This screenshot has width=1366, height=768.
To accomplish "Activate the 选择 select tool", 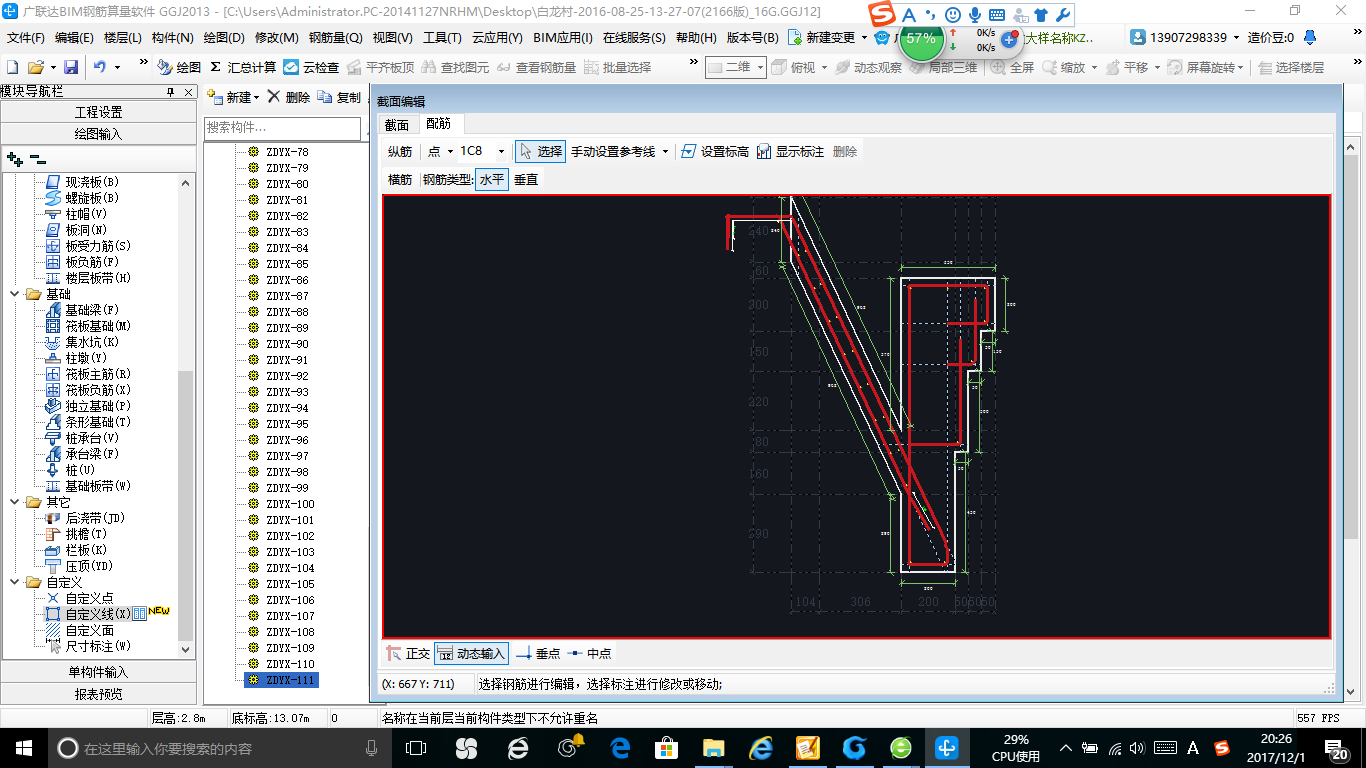I will tap(541, 151).
